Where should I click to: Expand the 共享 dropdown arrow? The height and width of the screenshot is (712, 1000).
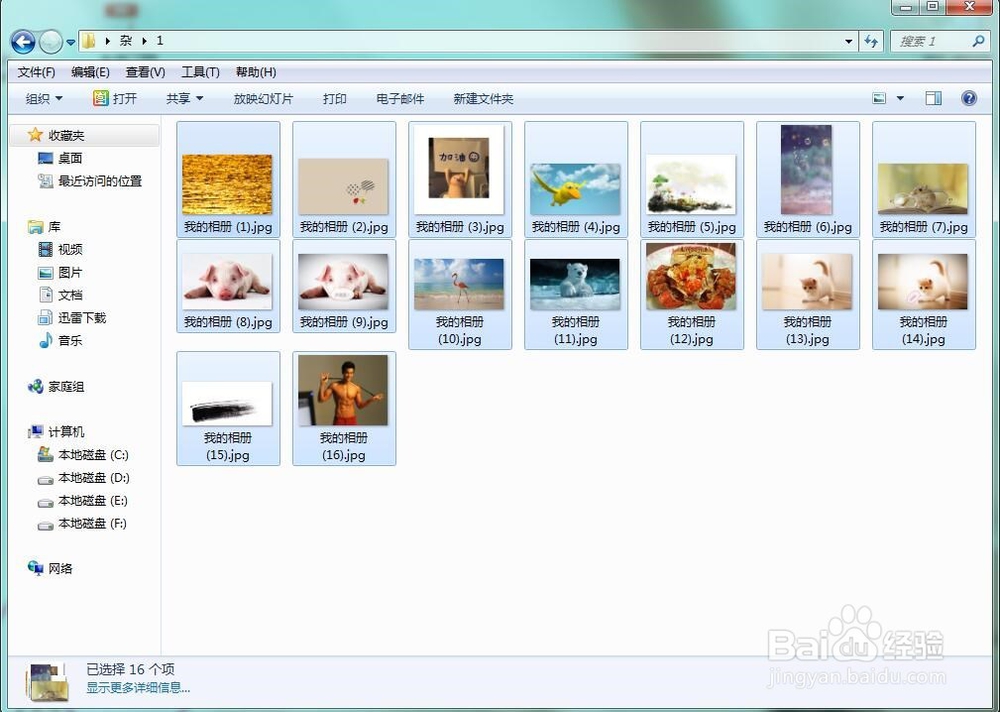tap(200, 98)
